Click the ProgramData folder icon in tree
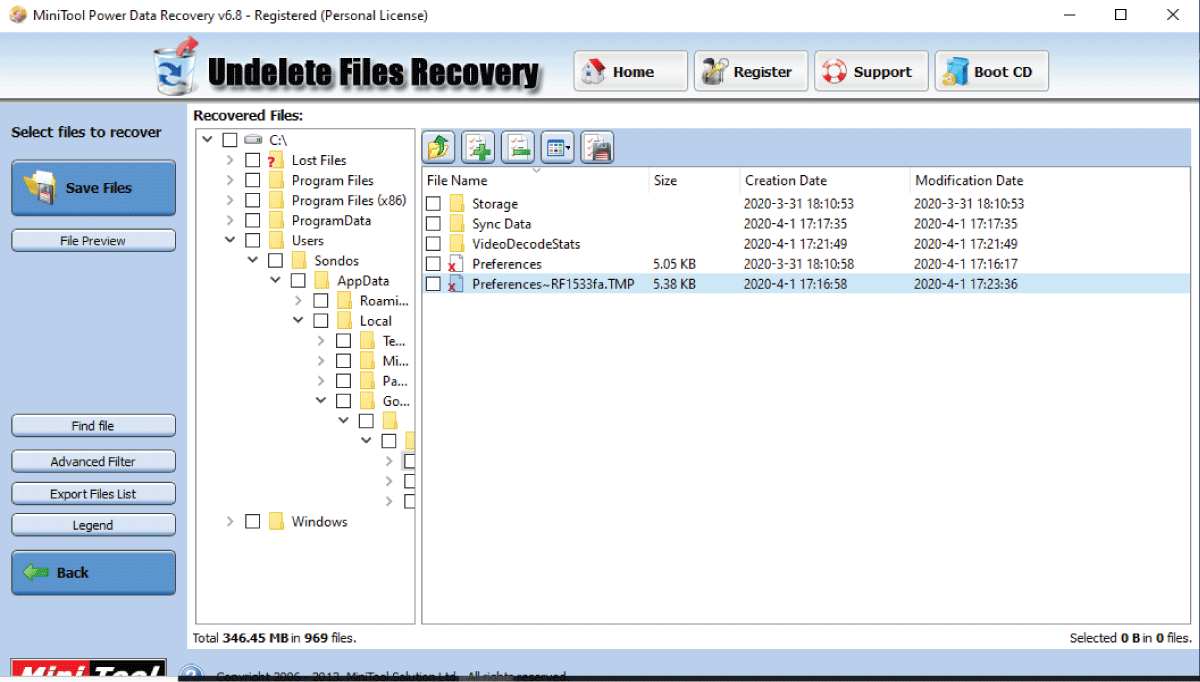This screenshot has width=1200, height=682. (x=276, y=220)
